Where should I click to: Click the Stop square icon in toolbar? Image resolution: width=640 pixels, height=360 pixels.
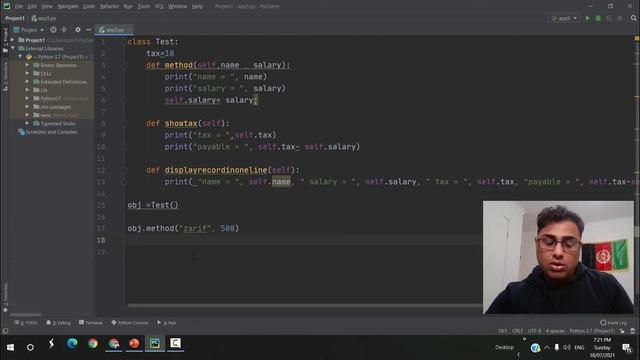[x=620, y=18]
